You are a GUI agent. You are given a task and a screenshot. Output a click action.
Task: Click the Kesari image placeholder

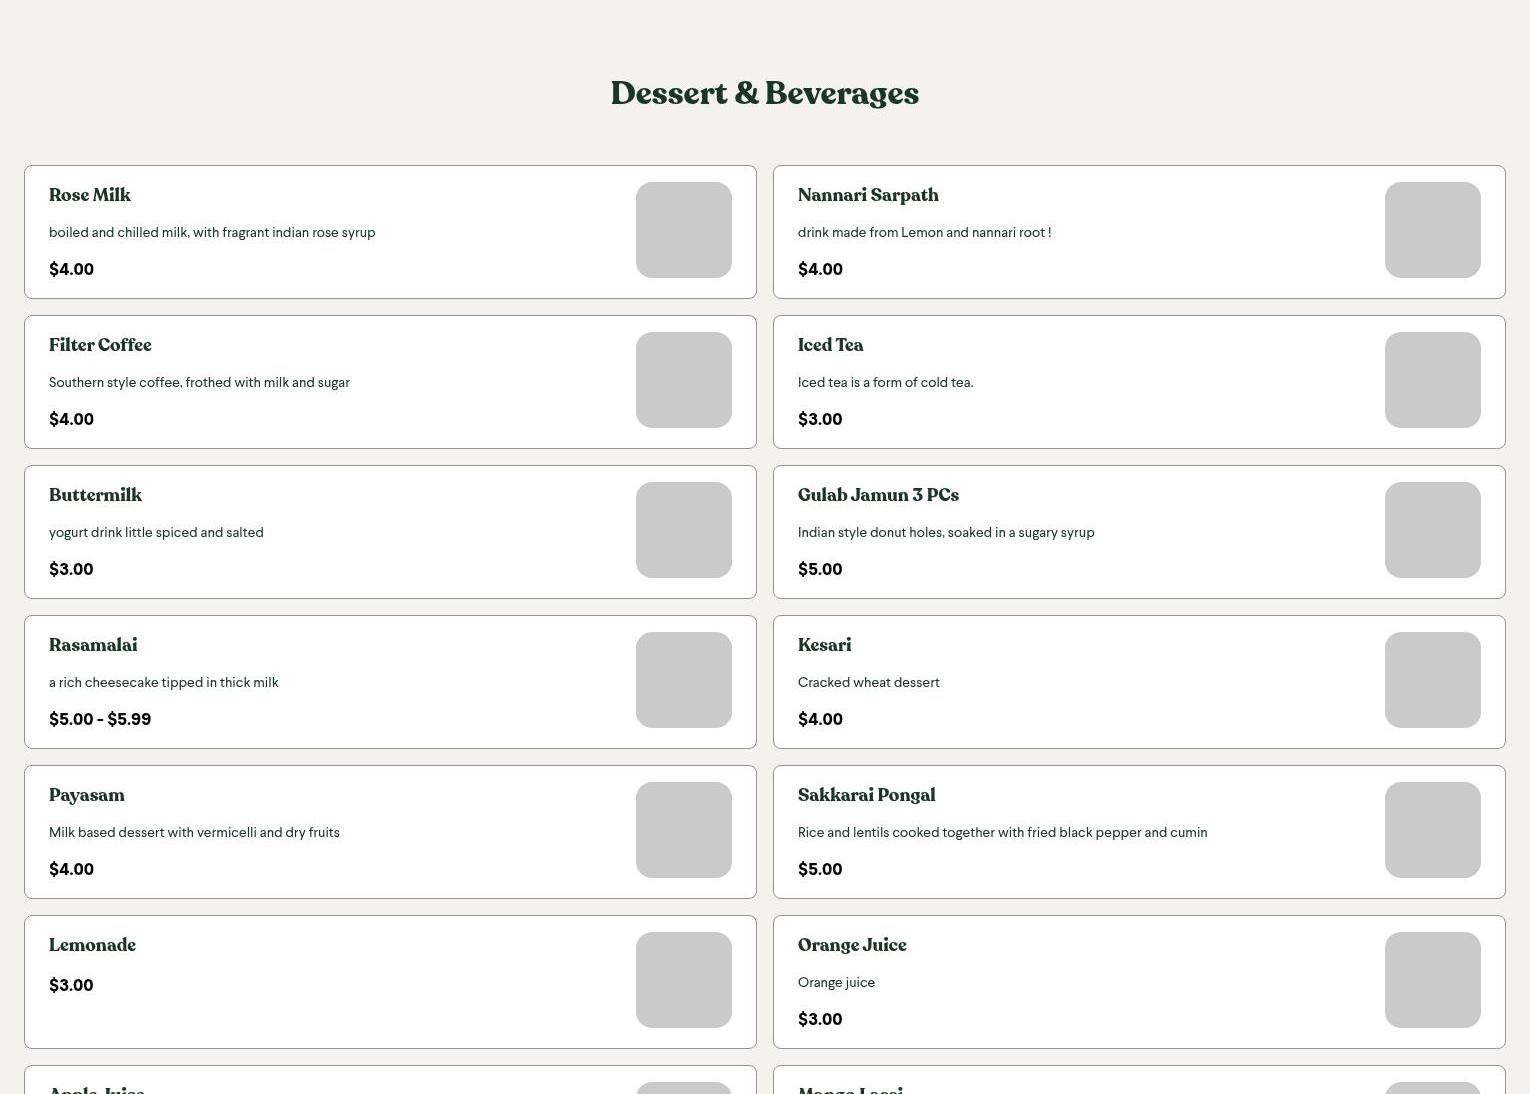1432,680
